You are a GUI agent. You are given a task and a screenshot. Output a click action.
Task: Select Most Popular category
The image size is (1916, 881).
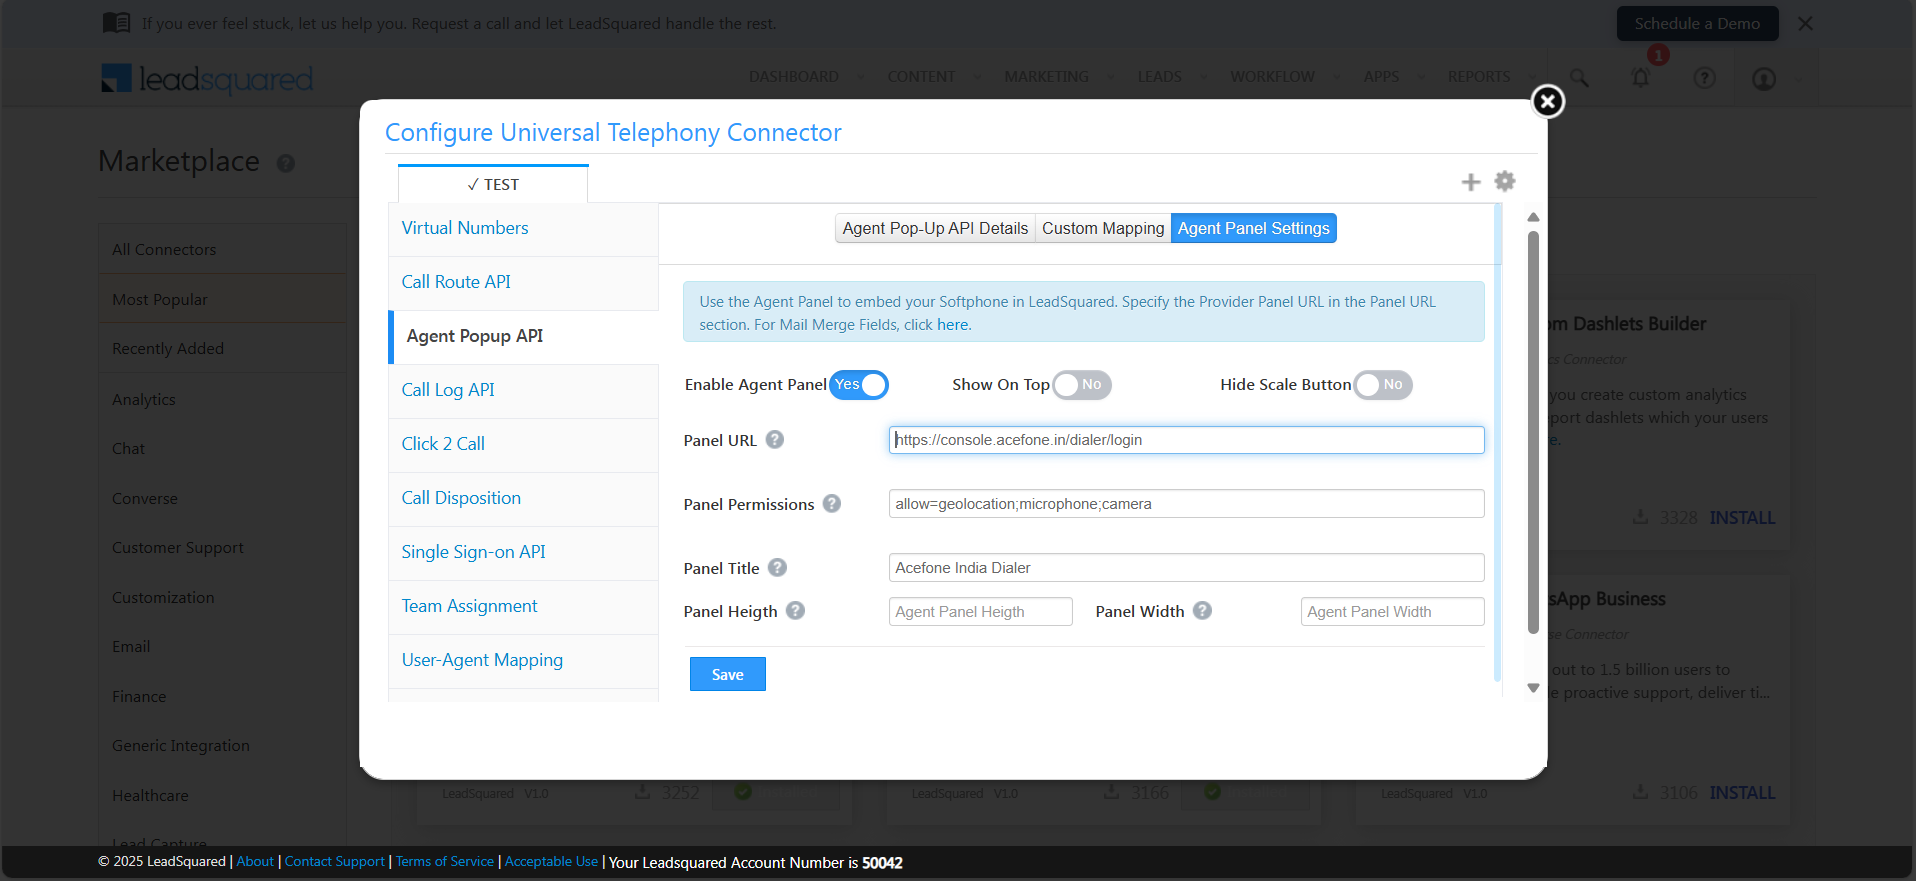click(x=222, y=299)
